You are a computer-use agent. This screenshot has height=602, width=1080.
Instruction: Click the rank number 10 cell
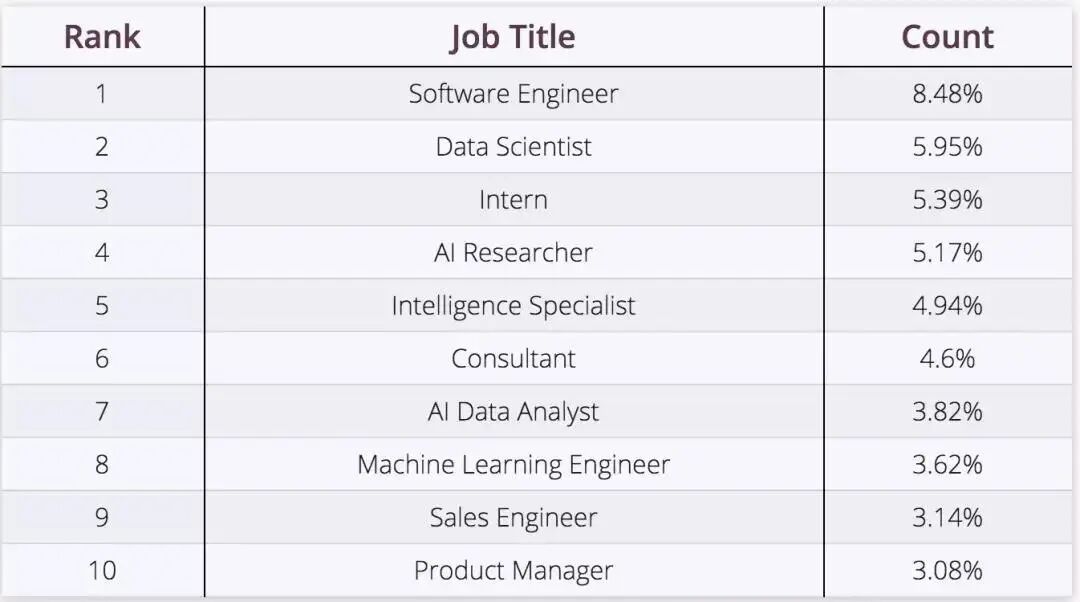(x=102, y=571)
